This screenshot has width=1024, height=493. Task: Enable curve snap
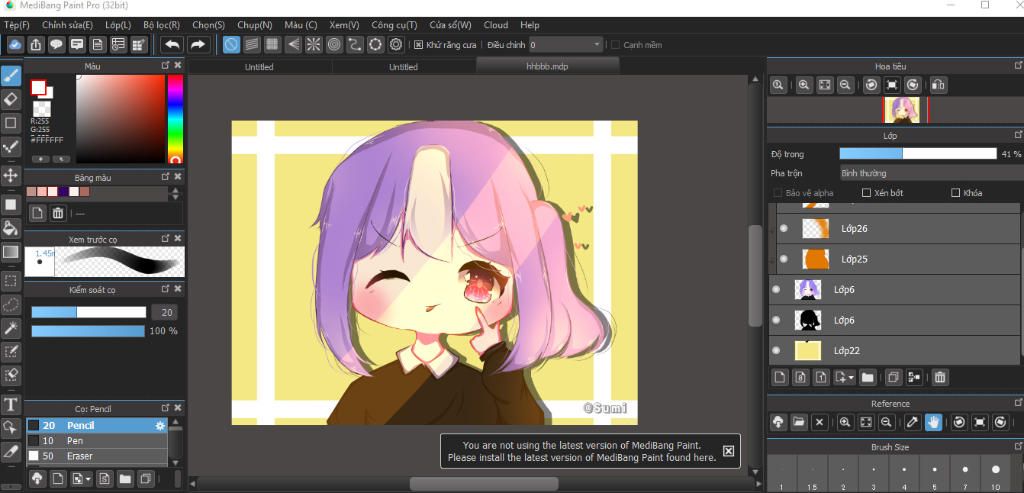tap(355, 44)
